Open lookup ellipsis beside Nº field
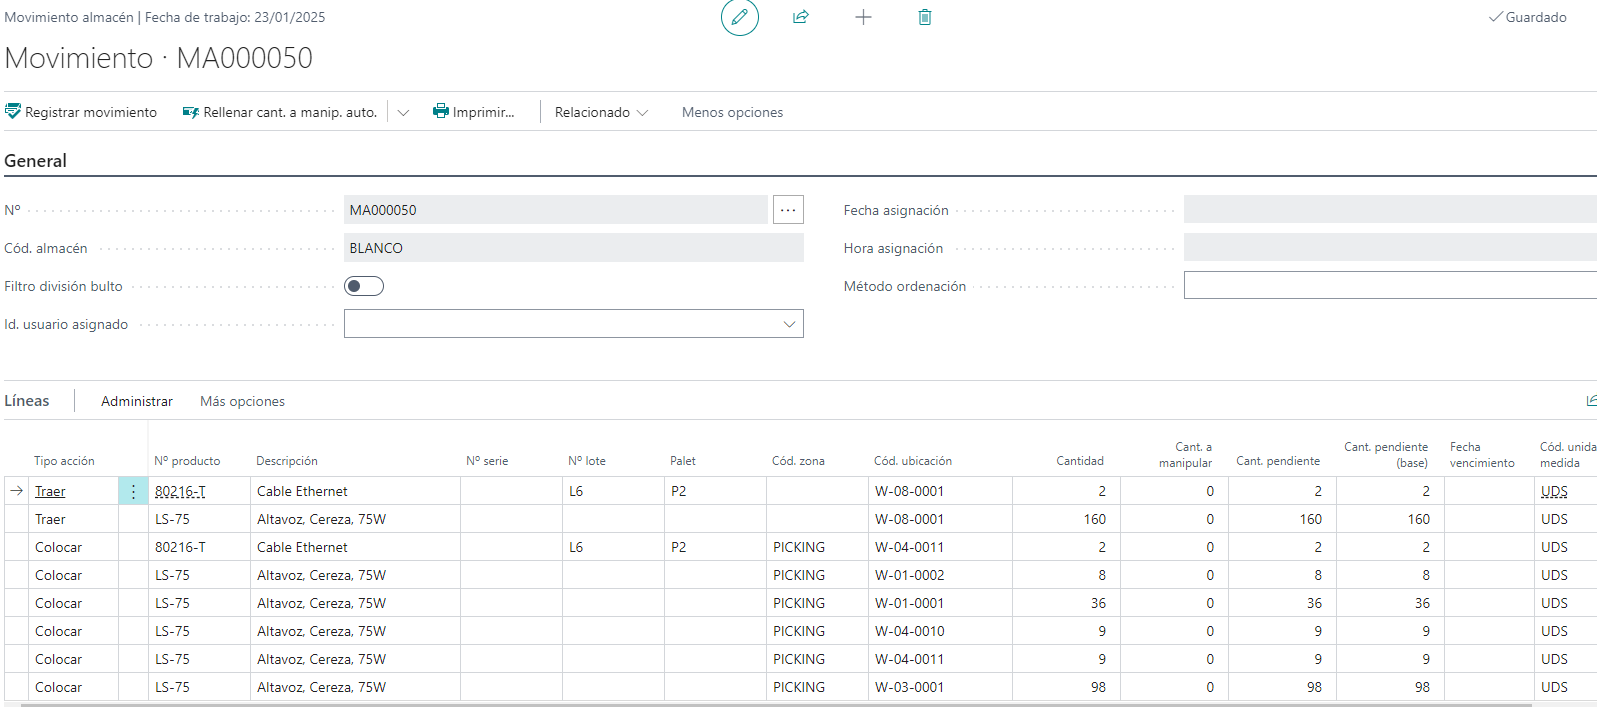This screenshot has width=1597, height=707. click(788, 210)
